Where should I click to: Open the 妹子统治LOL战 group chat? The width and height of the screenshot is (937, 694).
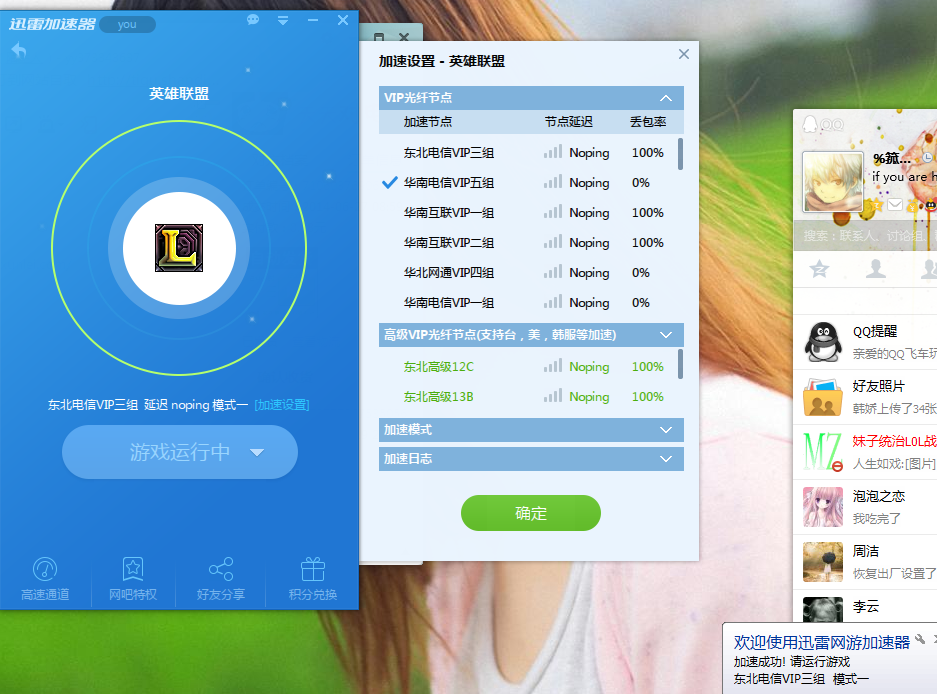[865, 452]
